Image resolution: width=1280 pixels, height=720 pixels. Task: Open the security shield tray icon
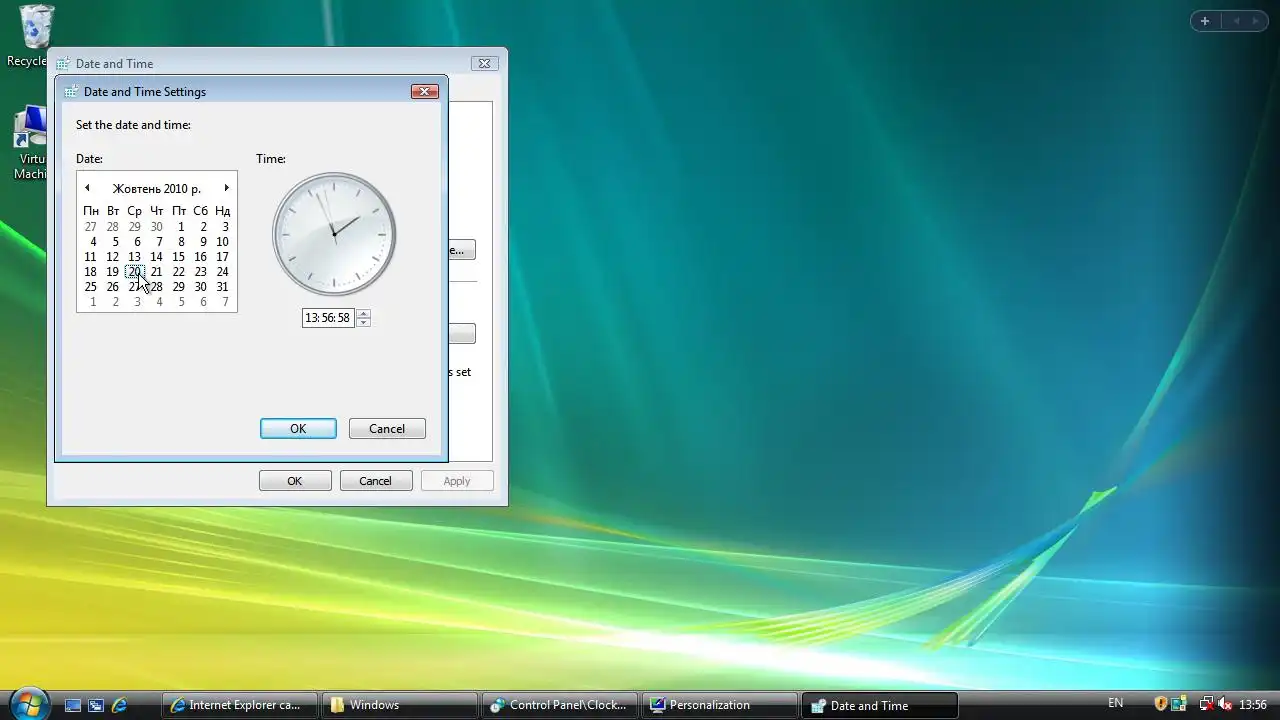point(1161,704)
